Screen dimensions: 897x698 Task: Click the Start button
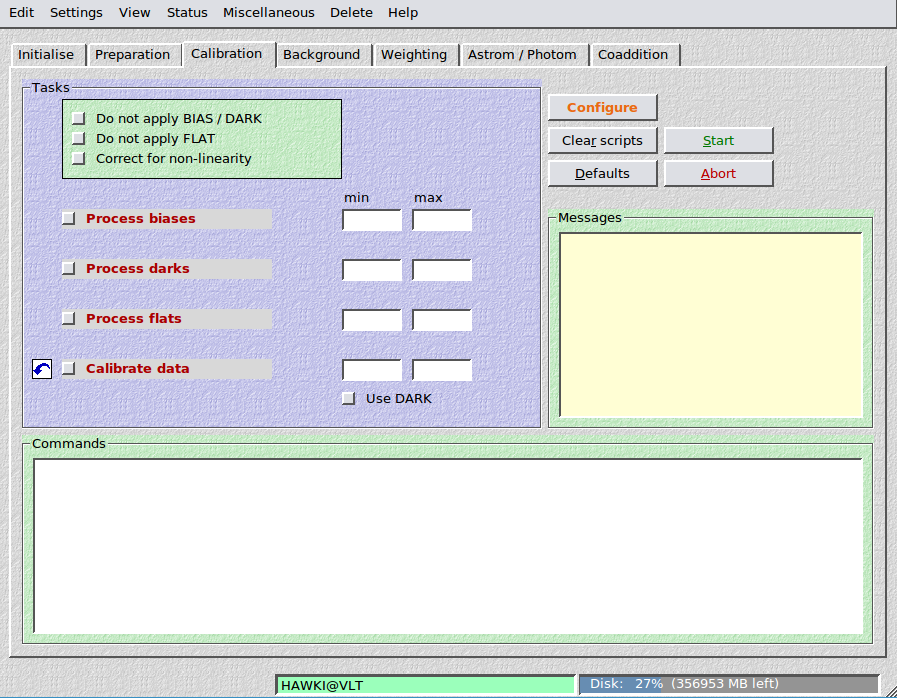[718, 141]
